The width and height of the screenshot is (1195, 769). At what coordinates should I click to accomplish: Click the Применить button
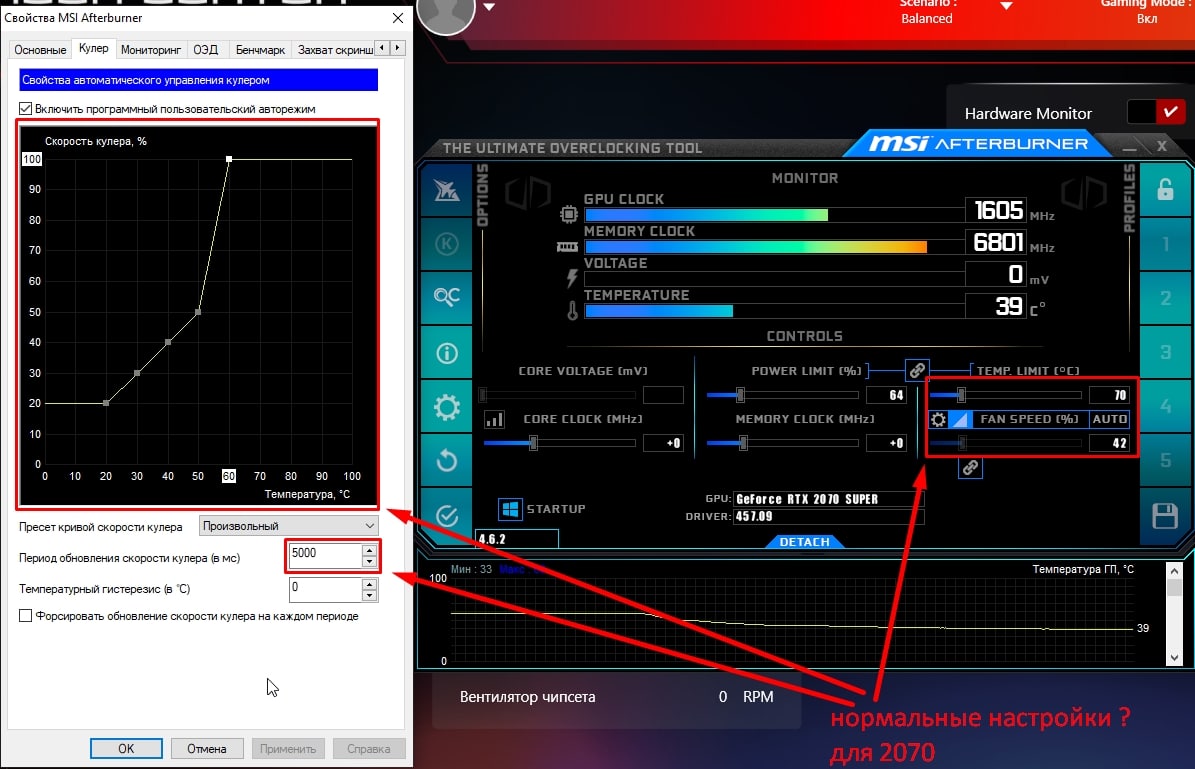(x=288, y=748)
